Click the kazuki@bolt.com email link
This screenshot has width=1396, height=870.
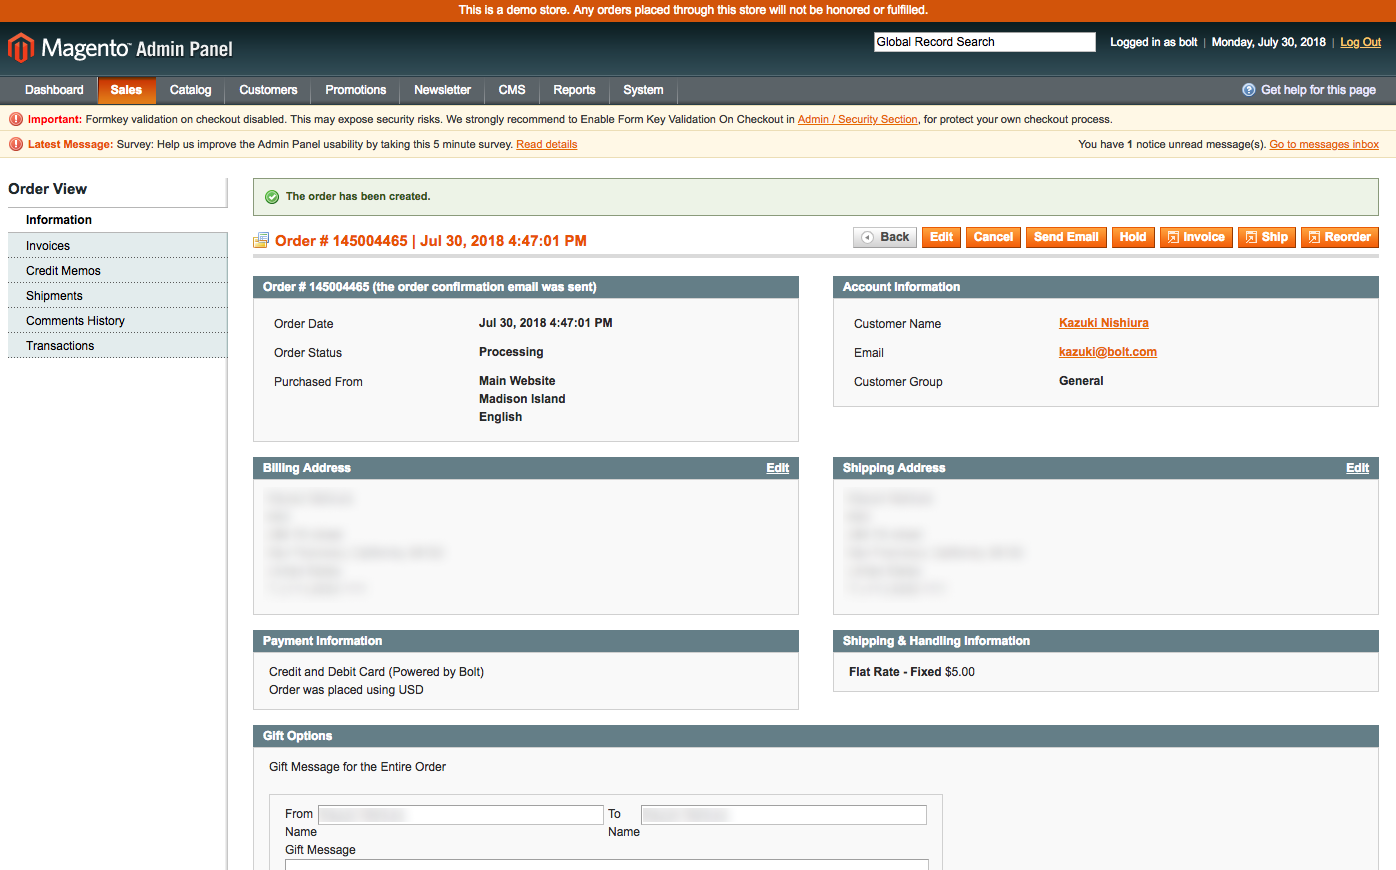1107,352
